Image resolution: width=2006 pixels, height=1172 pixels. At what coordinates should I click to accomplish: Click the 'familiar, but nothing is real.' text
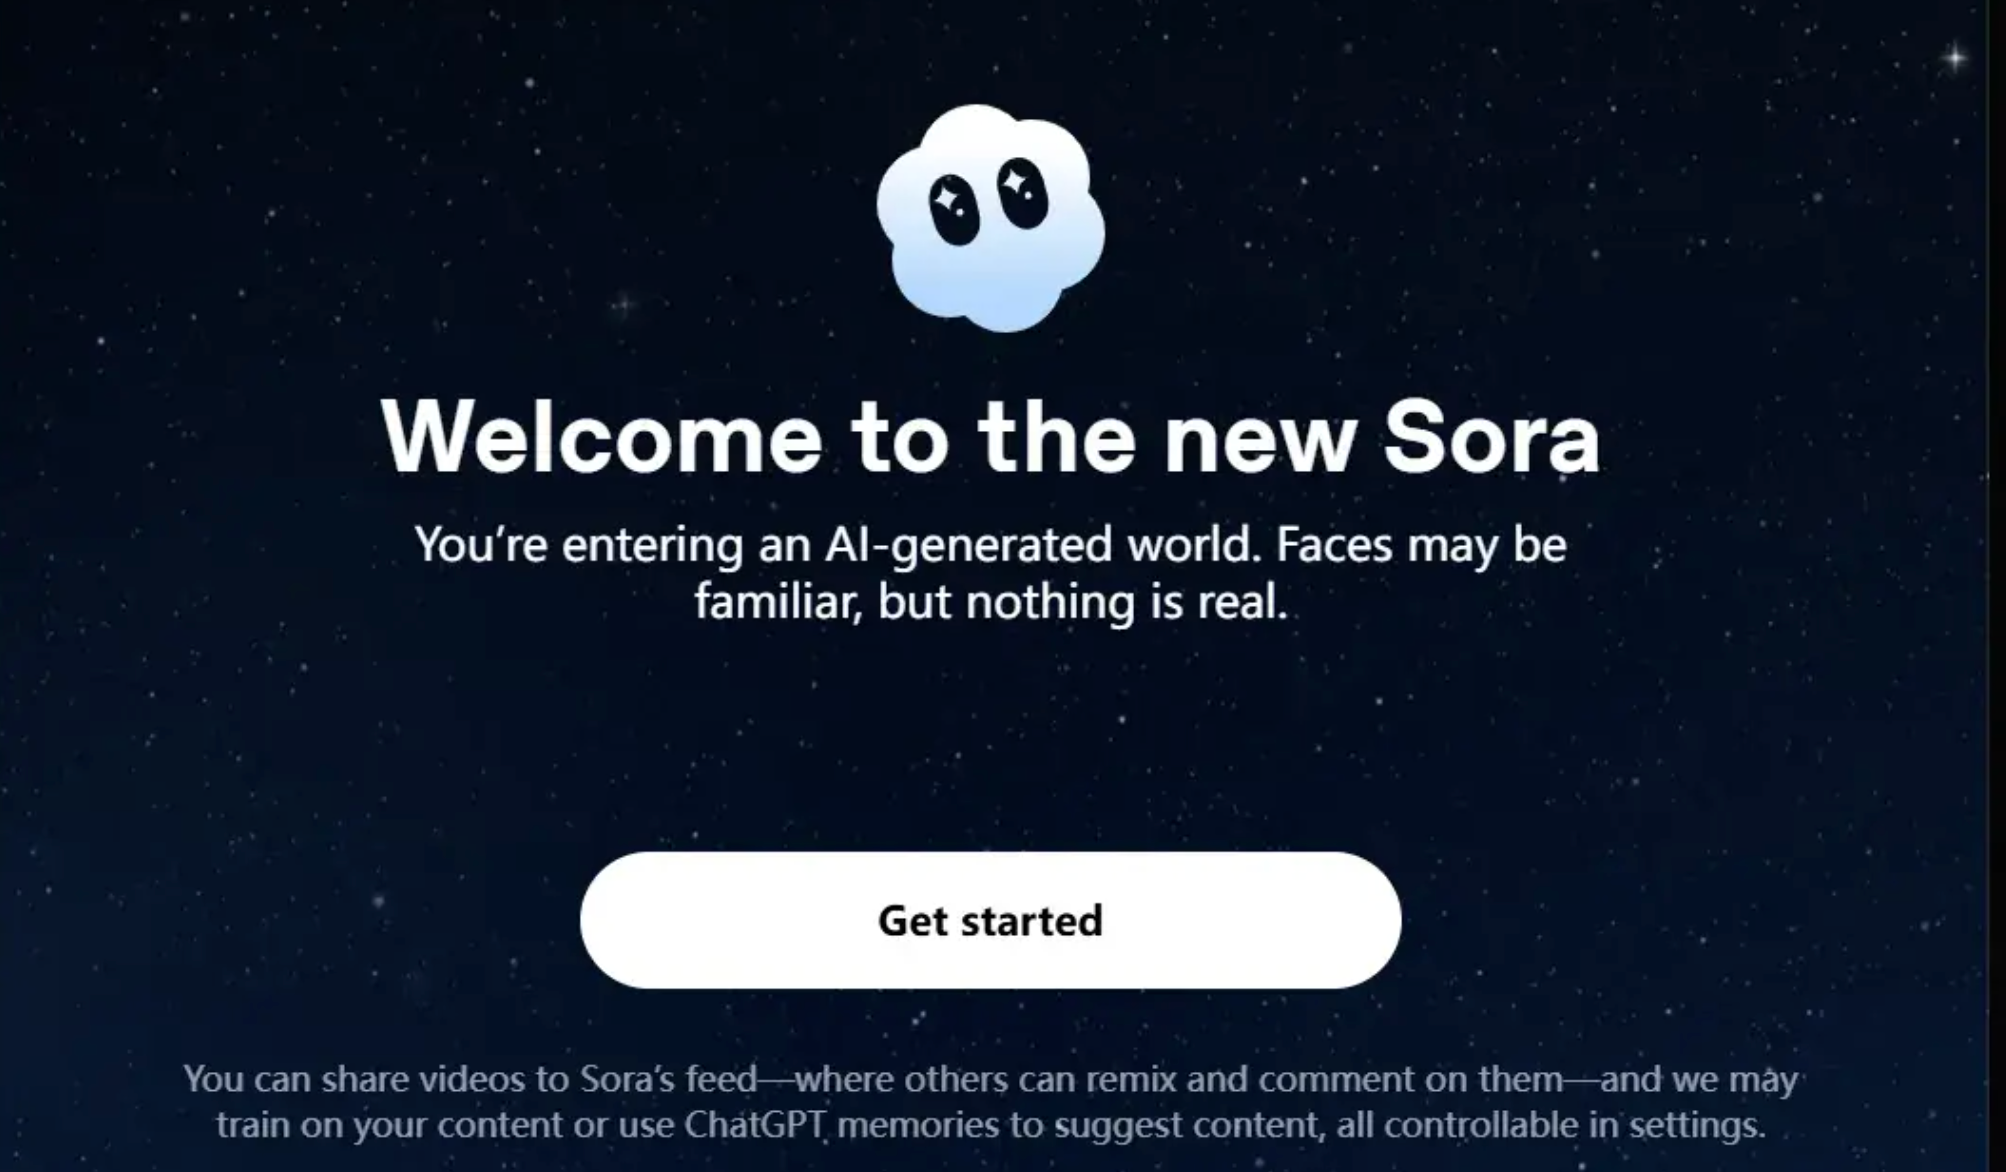pyautogui.click(x=990, y=603)
